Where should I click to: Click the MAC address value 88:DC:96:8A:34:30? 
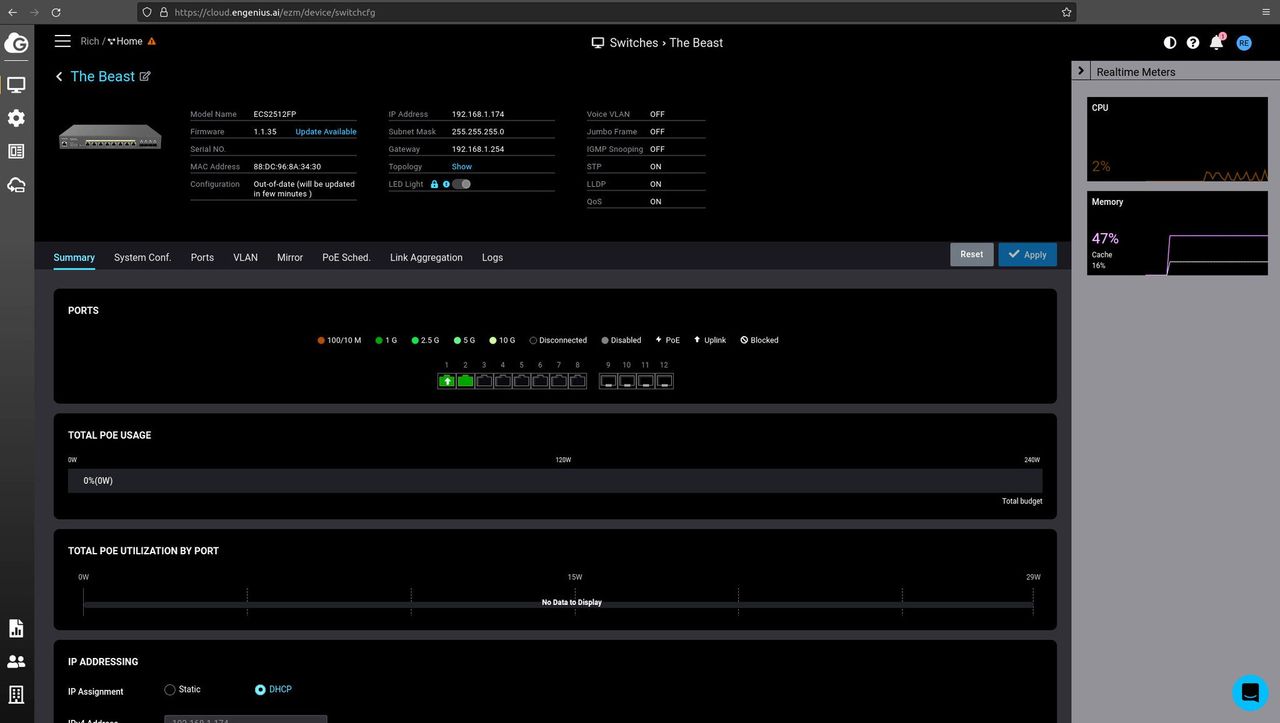click(x=287, y=167)
